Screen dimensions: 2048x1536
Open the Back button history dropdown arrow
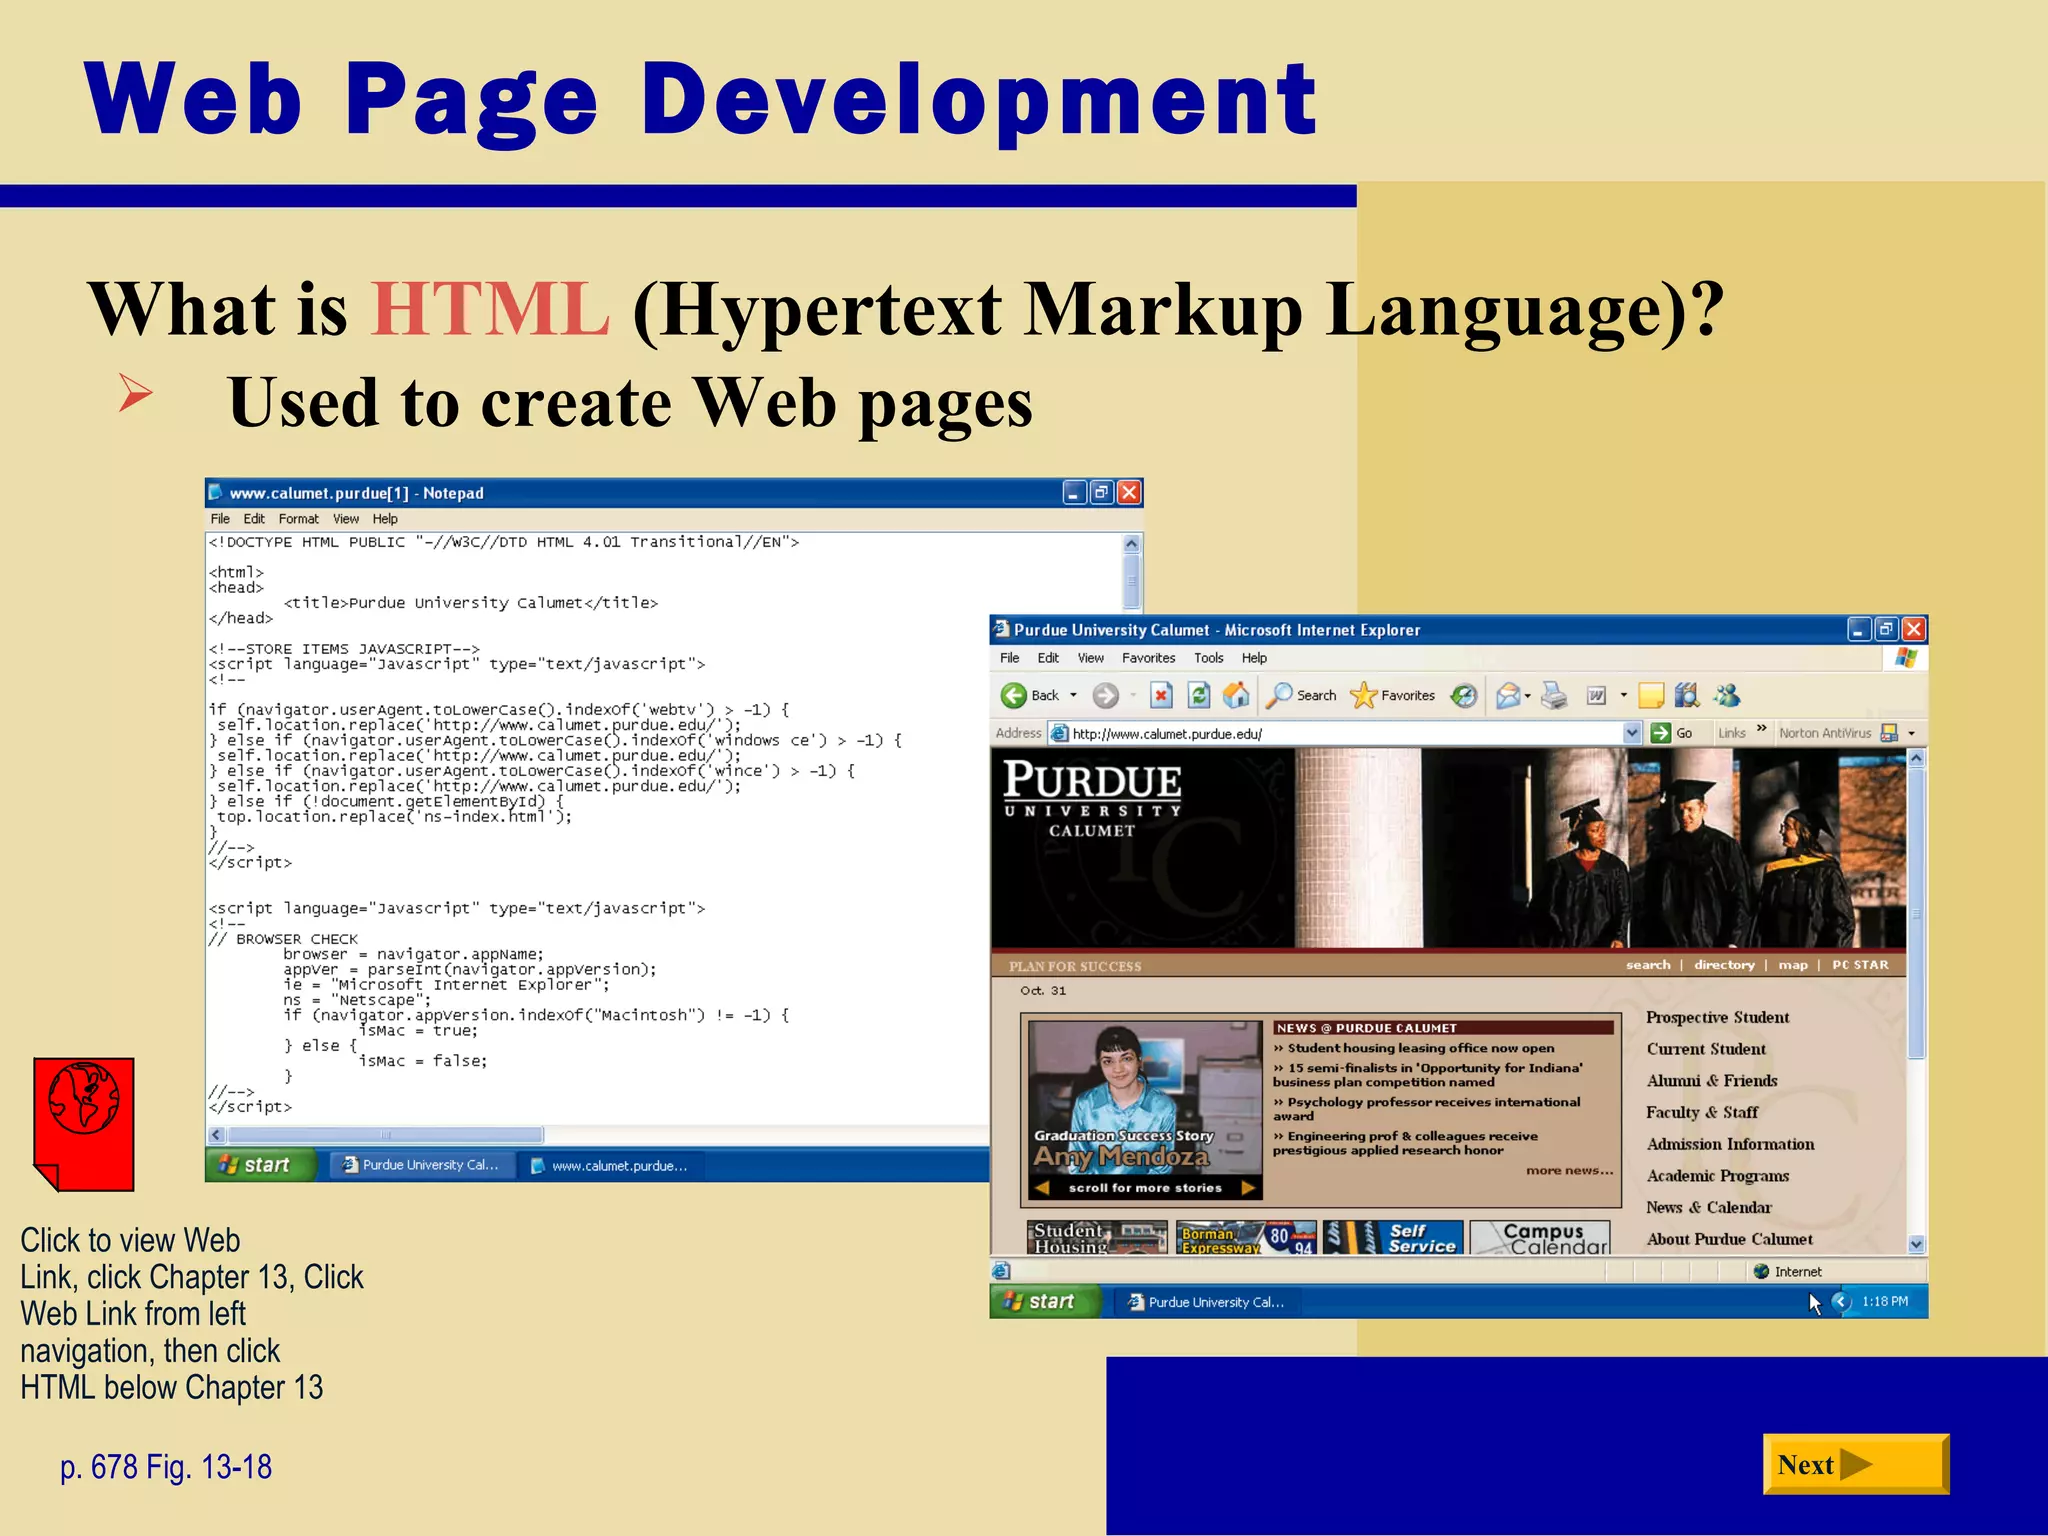click(x=1073, y=695)
